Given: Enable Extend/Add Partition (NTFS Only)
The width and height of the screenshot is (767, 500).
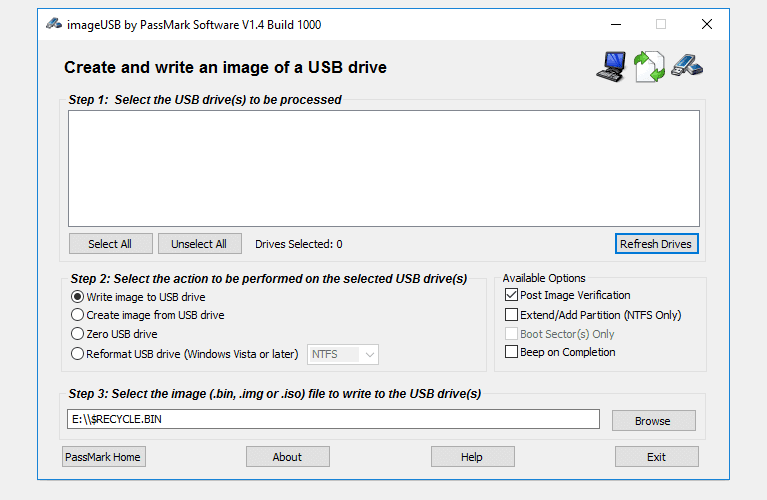Looking at the screenshot, I should (511, 314).
